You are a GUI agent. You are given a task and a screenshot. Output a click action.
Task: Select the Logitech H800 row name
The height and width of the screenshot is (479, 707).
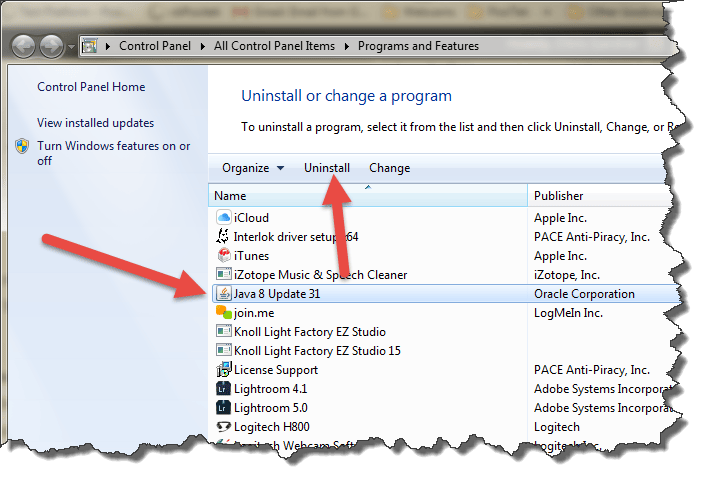tap(271, 427)
